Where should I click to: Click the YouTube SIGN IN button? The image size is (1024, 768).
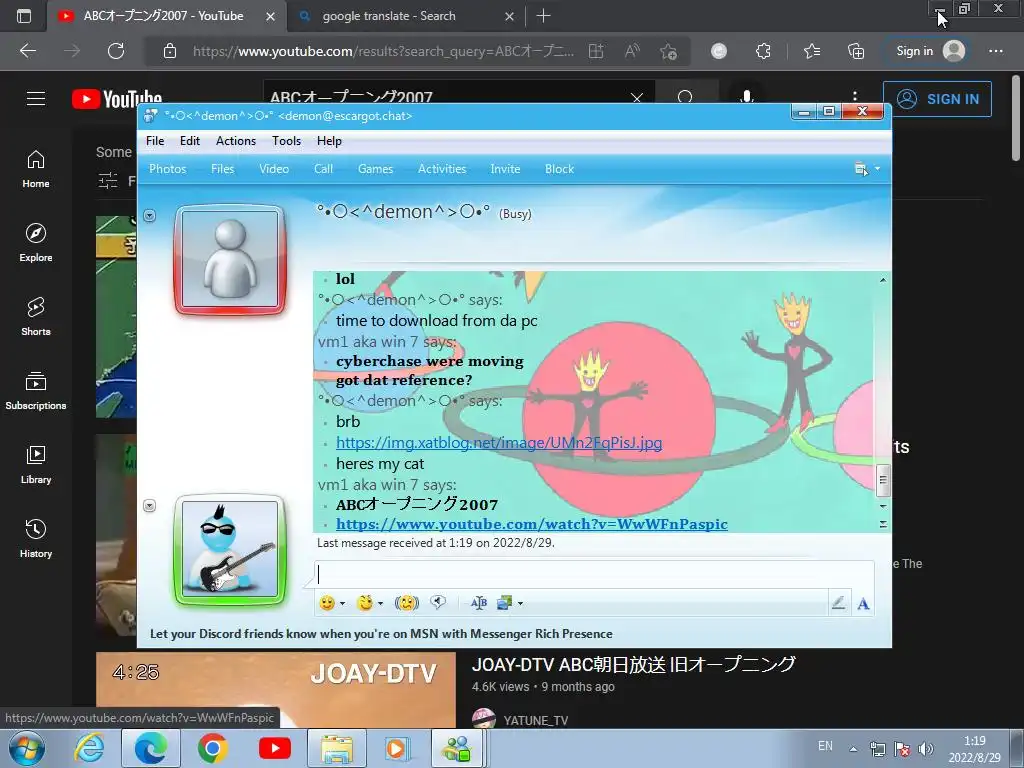(x=937, y=99)
